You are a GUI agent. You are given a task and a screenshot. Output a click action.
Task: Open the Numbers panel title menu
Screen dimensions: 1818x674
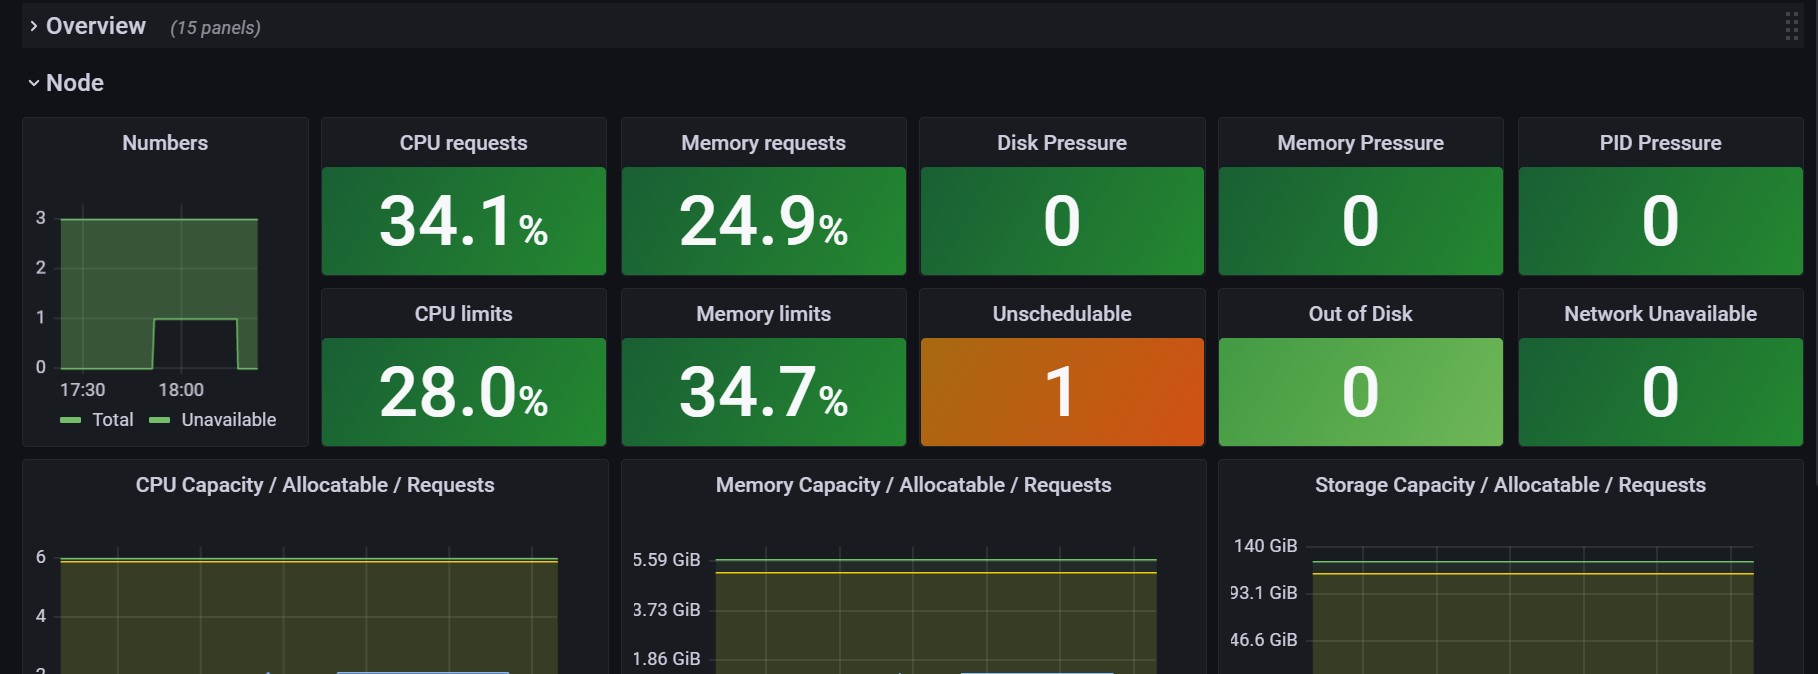click(165, 143)
